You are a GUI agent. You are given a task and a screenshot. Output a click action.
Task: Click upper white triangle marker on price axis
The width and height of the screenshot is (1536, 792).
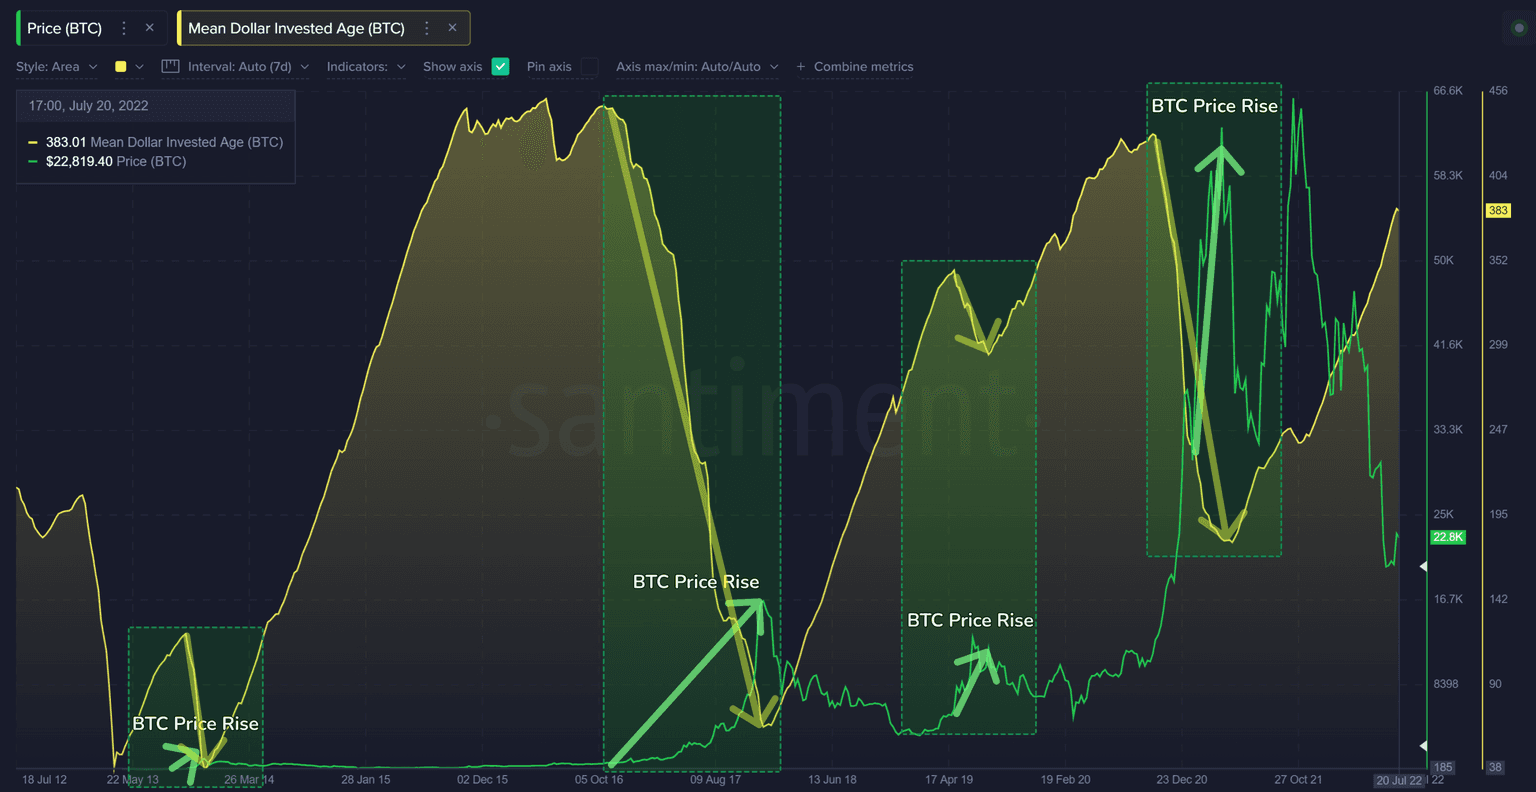pos(1423,567)
